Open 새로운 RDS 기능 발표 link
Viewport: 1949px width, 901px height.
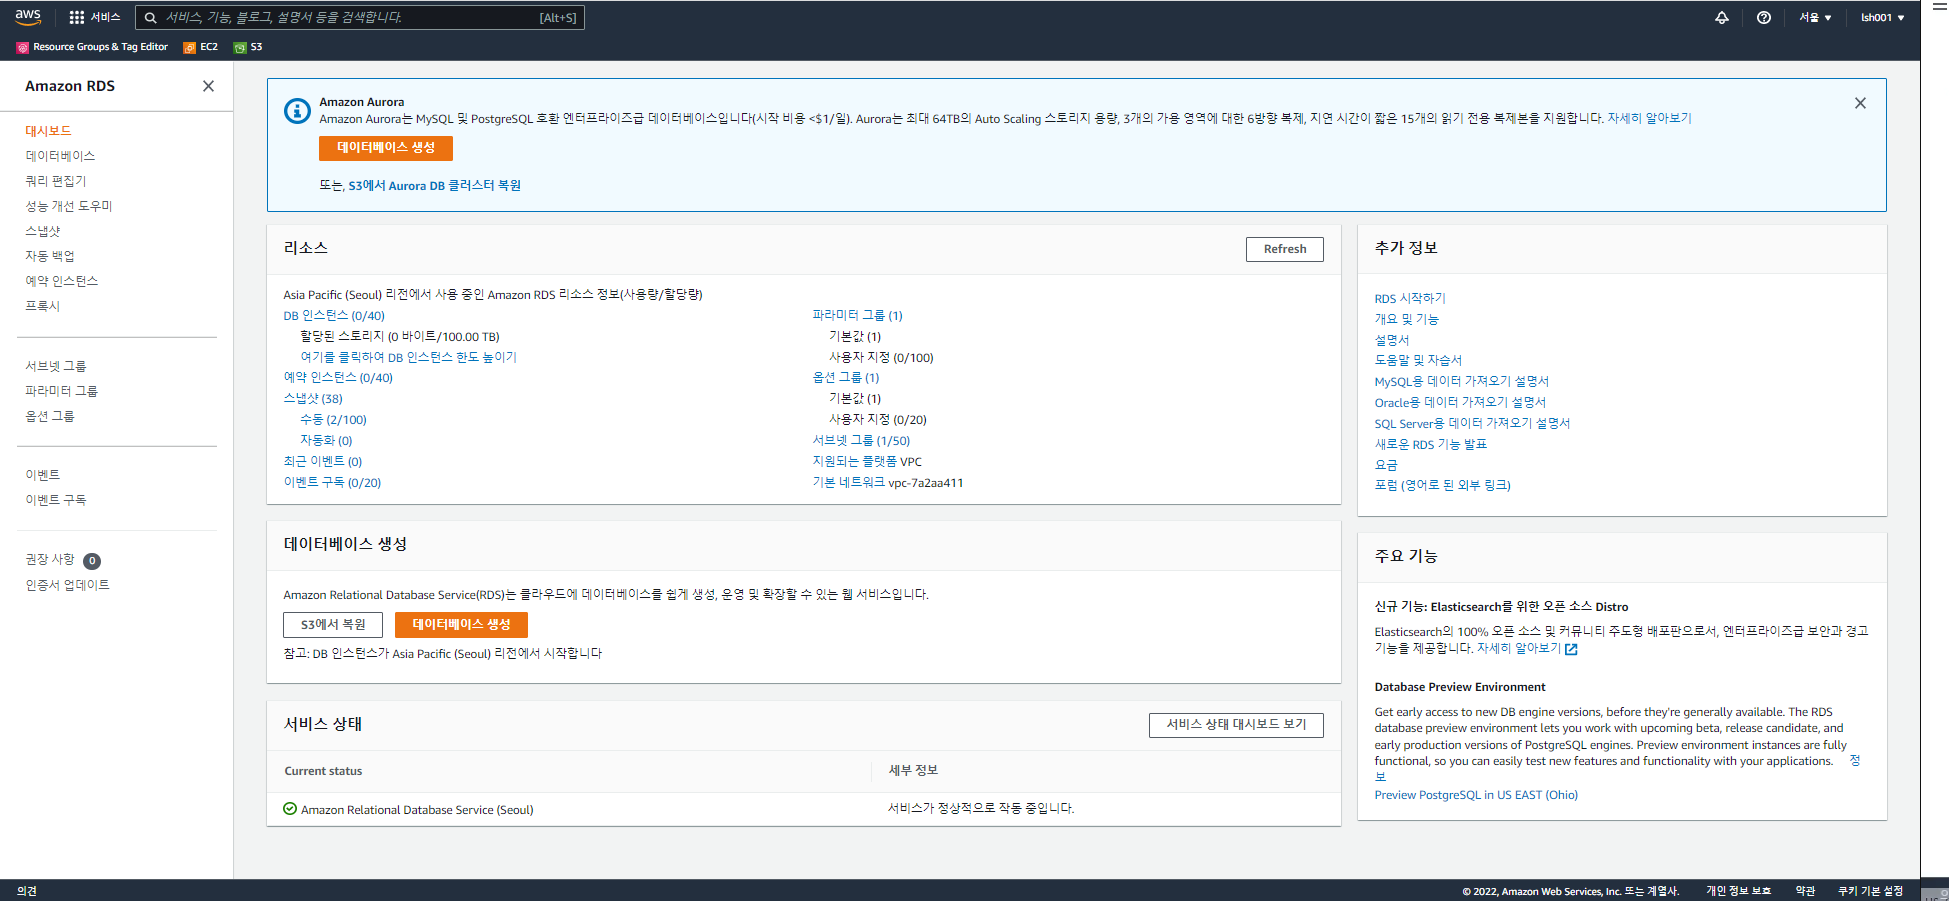tap(1430, 445)
